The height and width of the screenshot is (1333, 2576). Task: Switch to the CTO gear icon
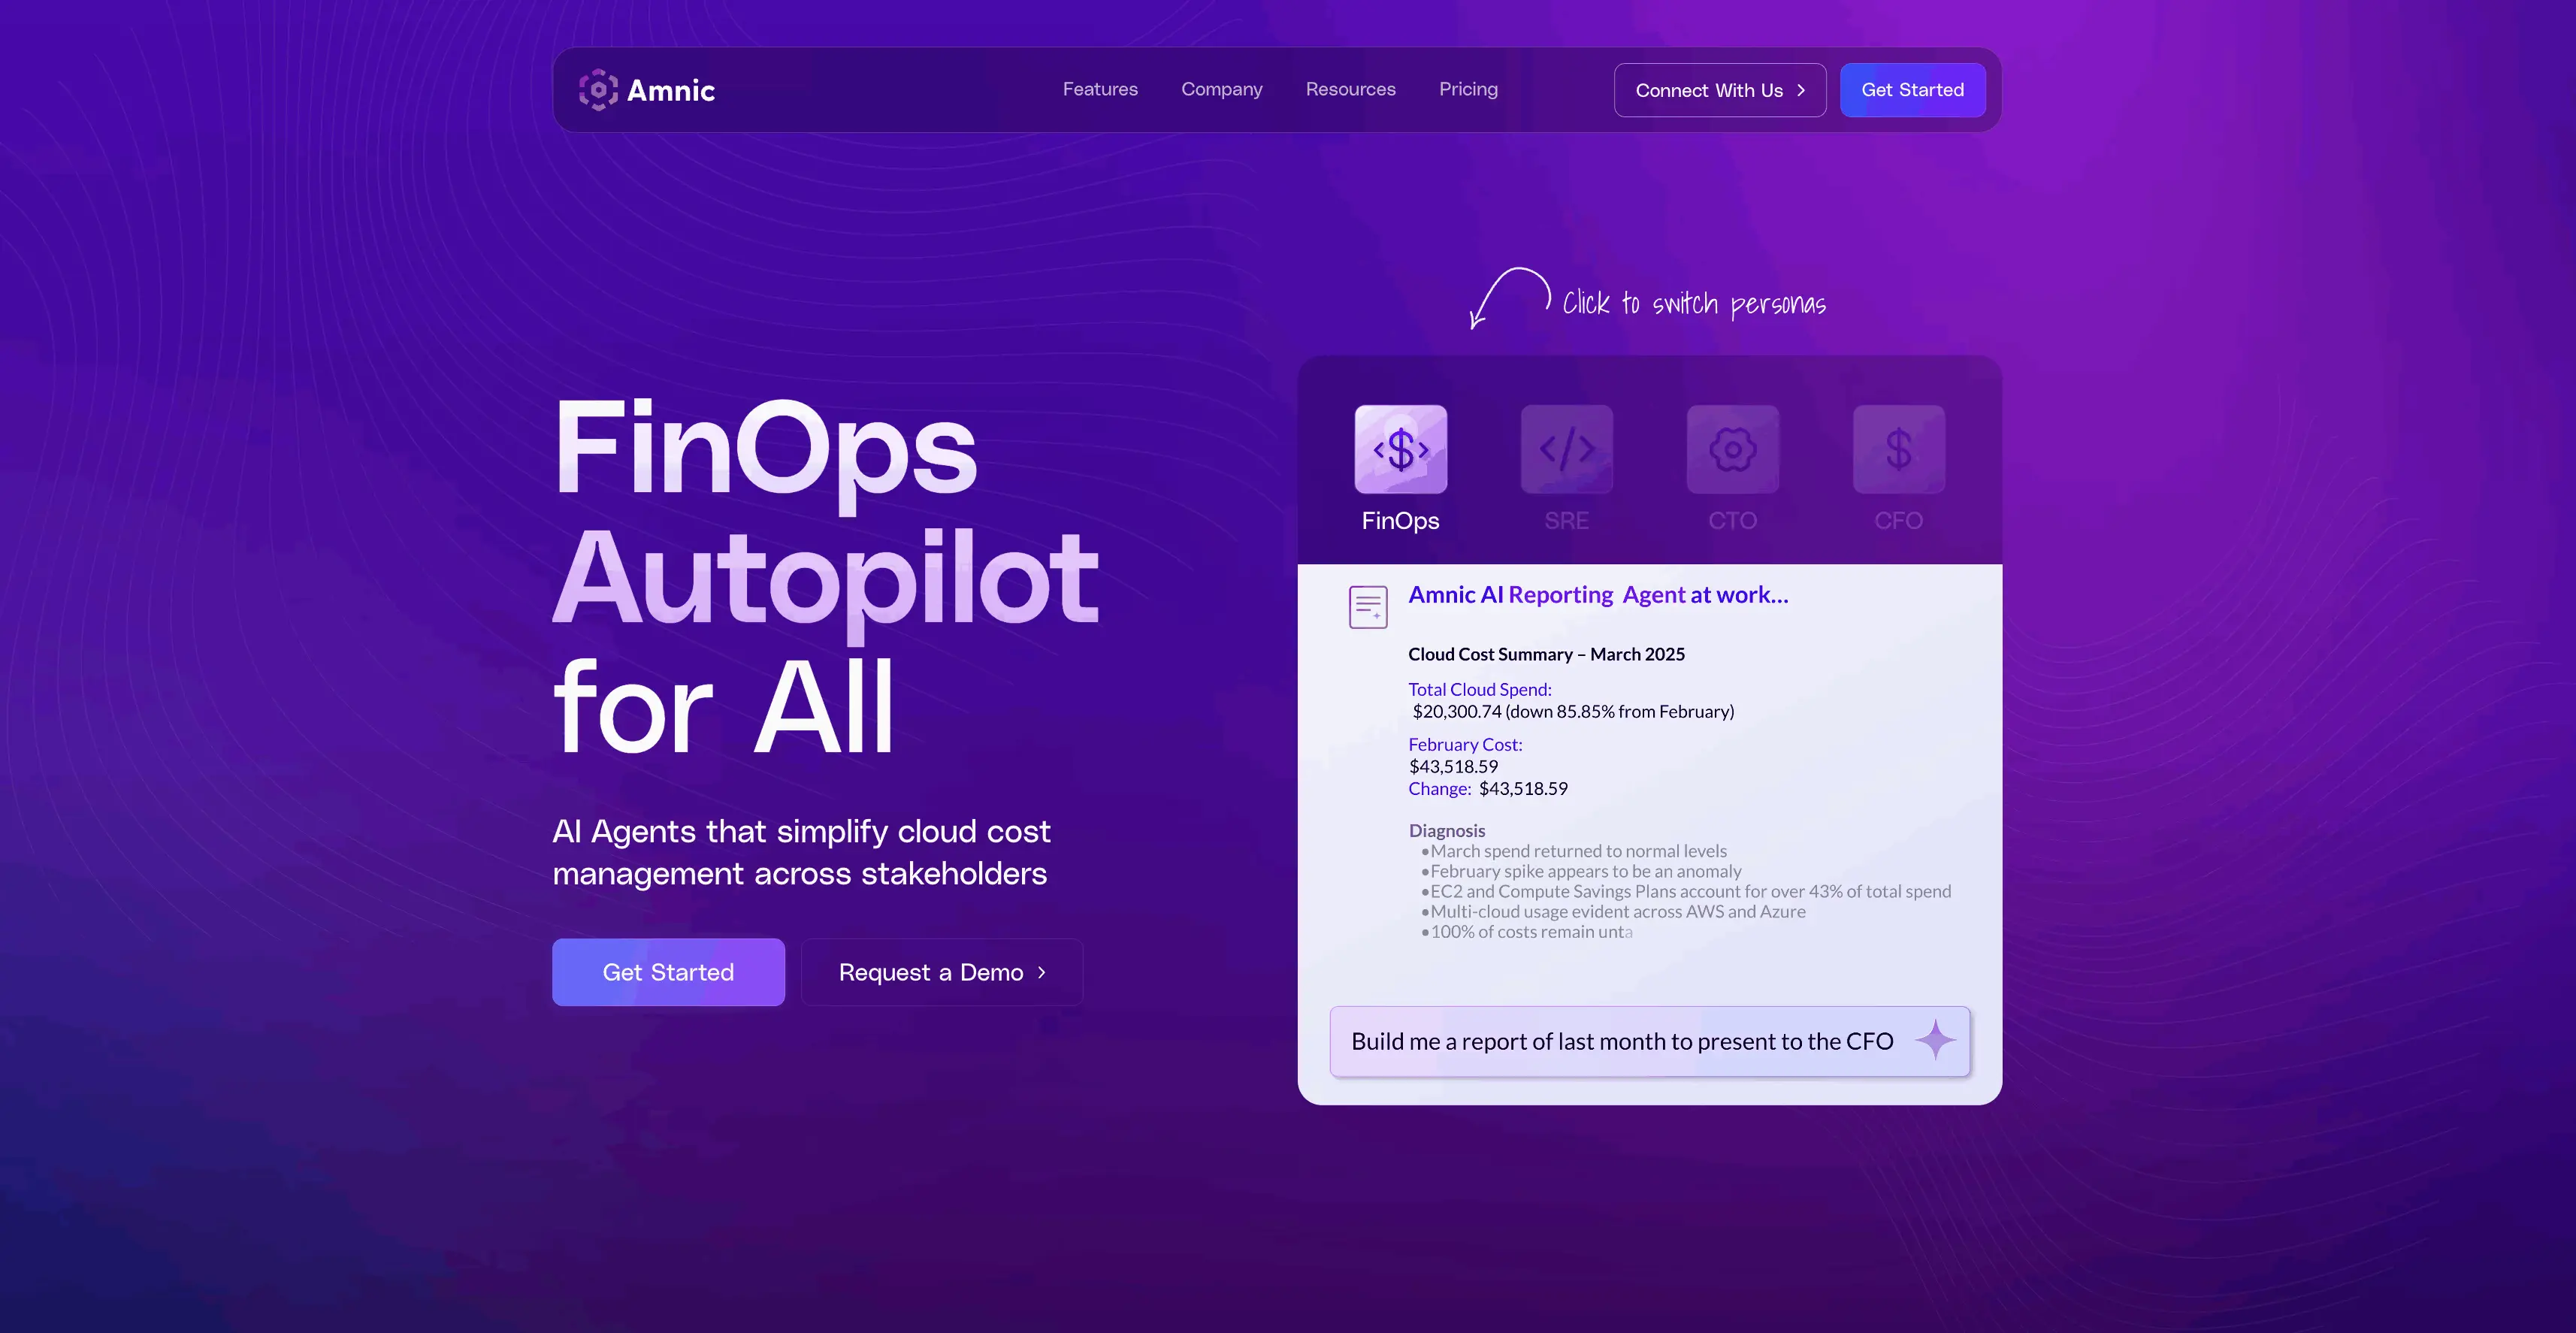pos(1732,449)
